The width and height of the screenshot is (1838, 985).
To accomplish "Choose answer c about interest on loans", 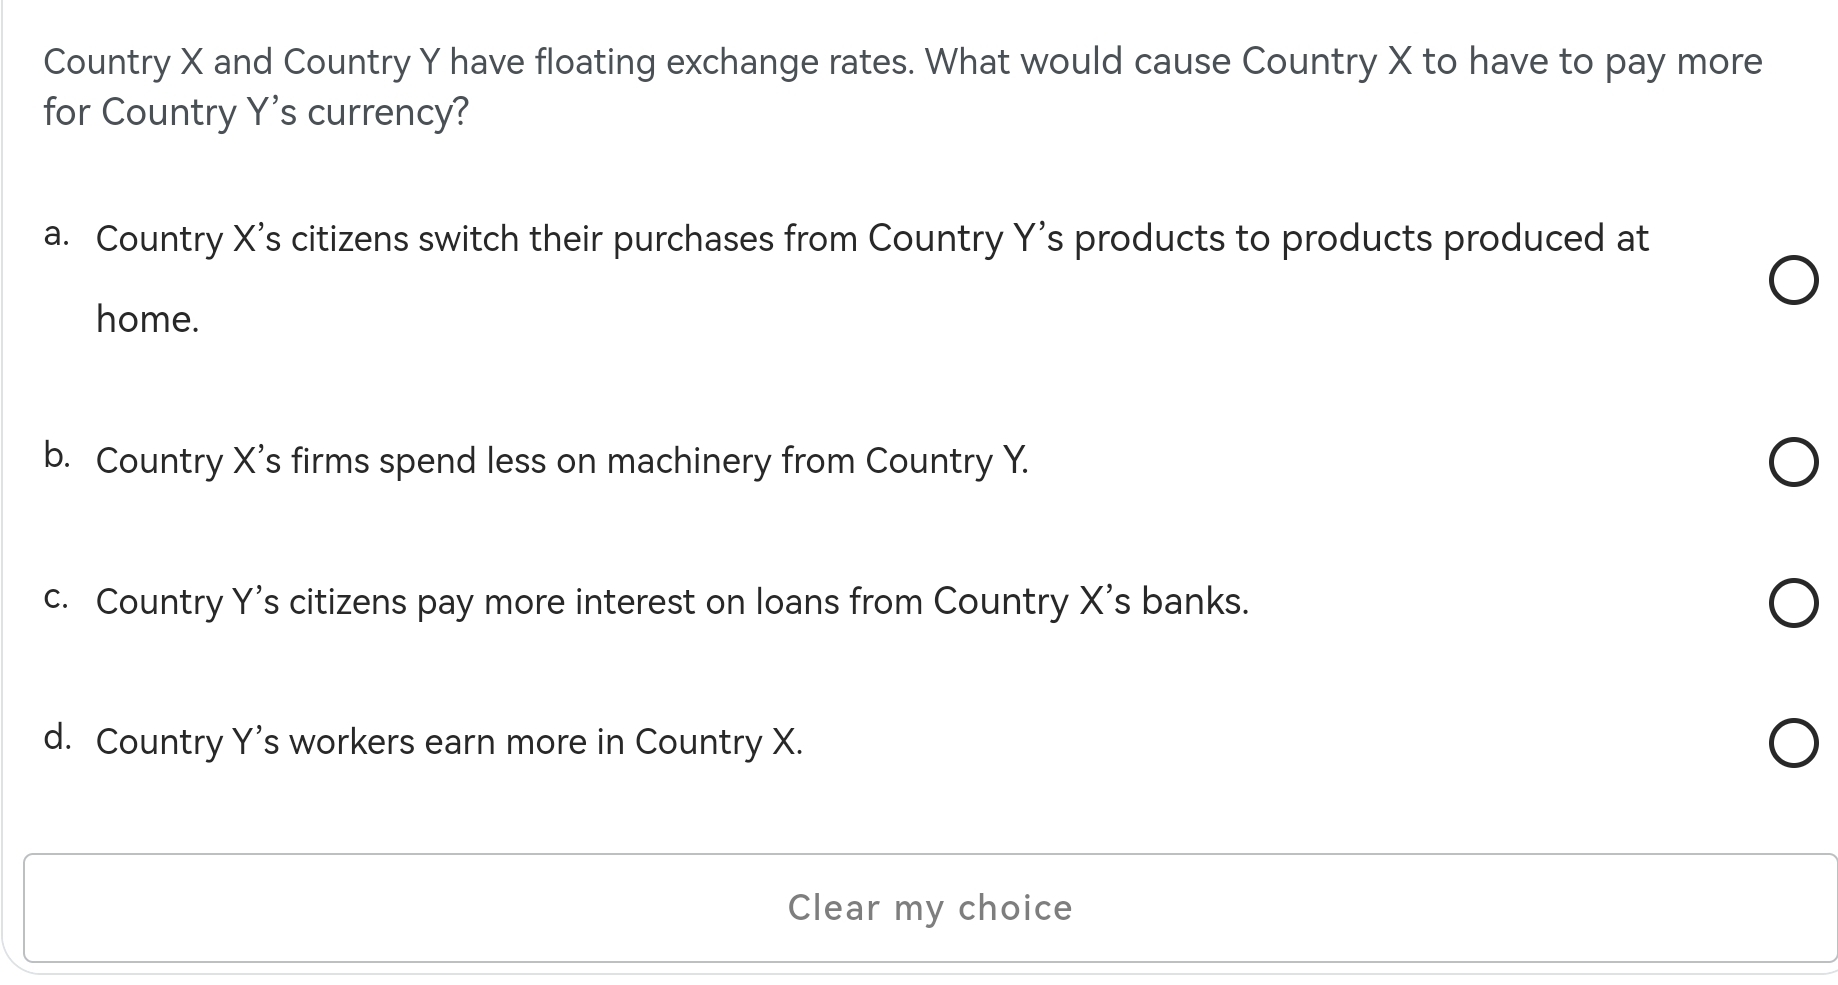I will point(1794,603).
